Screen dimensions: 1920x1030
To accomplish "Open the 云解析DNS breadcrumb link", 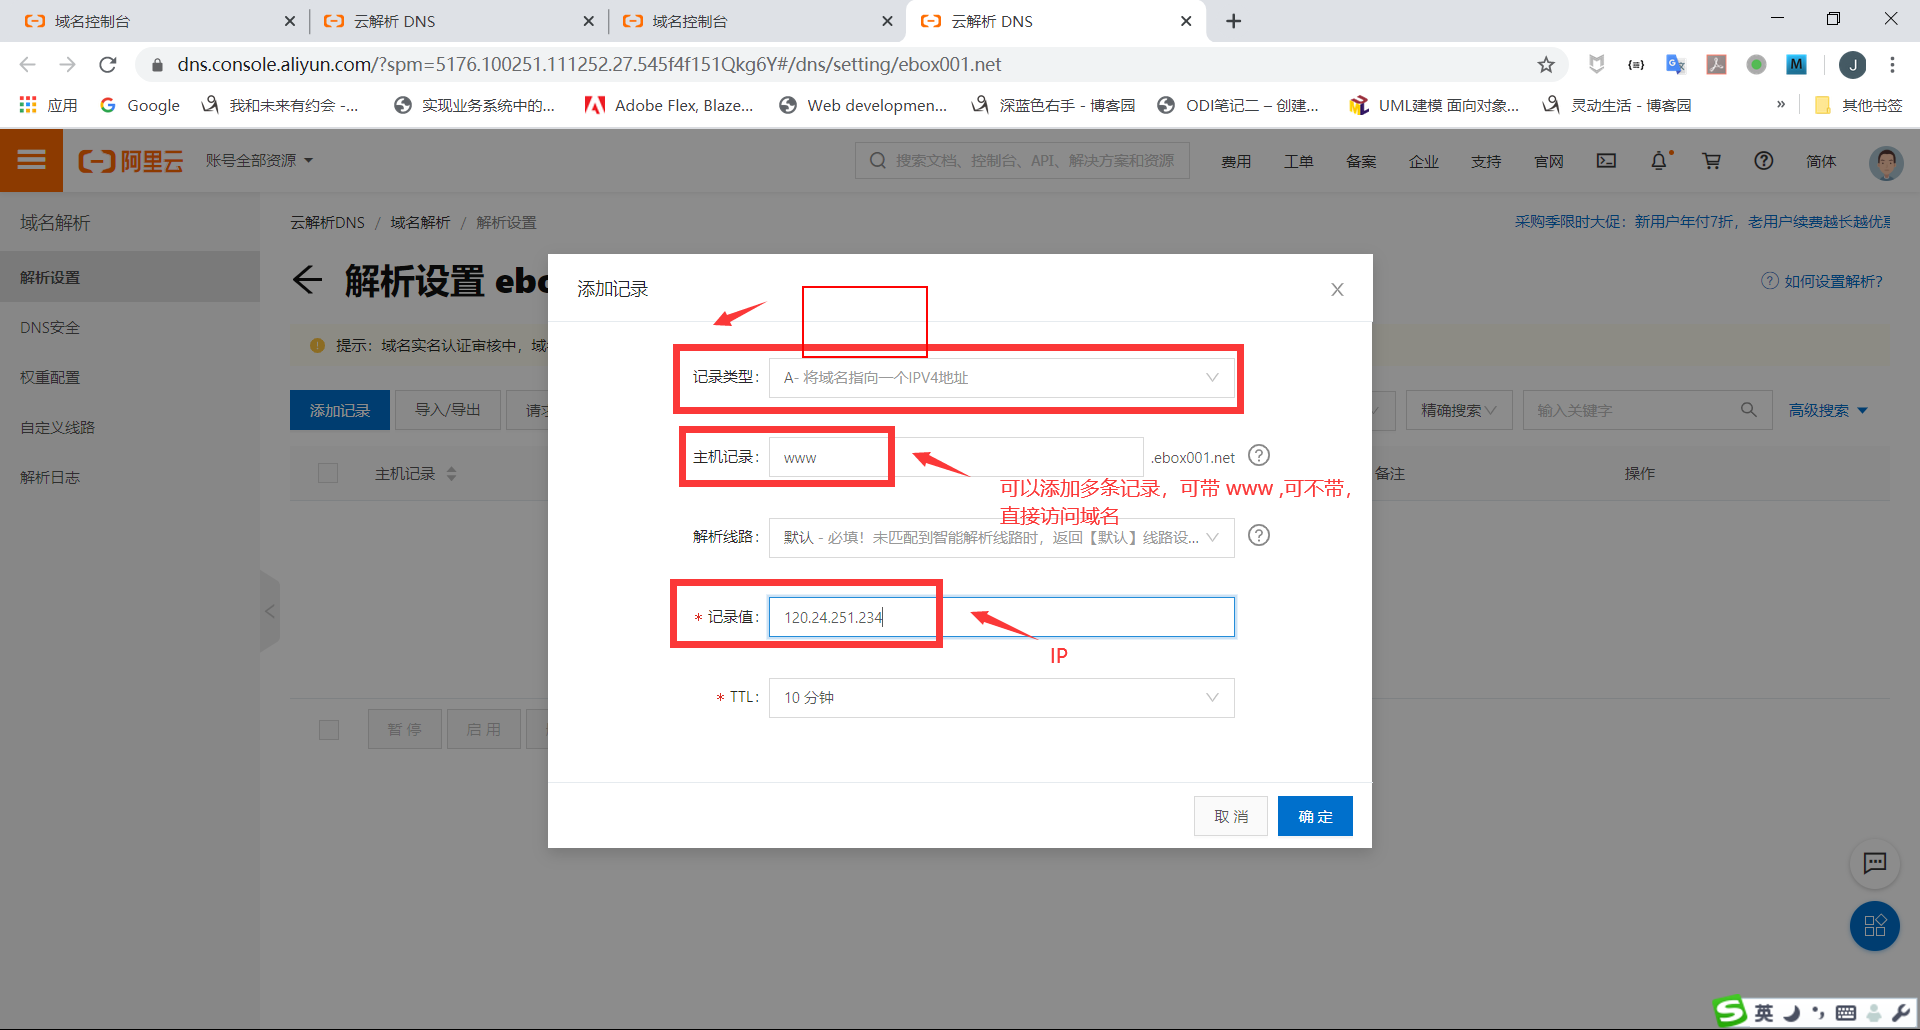I will [x=326, y=222].
